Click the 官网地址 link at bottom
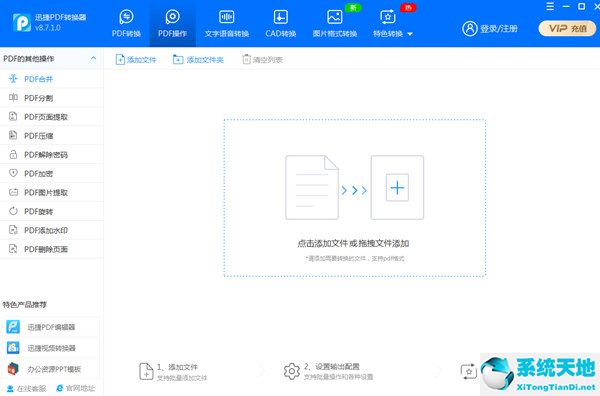This screenshot has width=600, height=396. click(75, 388)
